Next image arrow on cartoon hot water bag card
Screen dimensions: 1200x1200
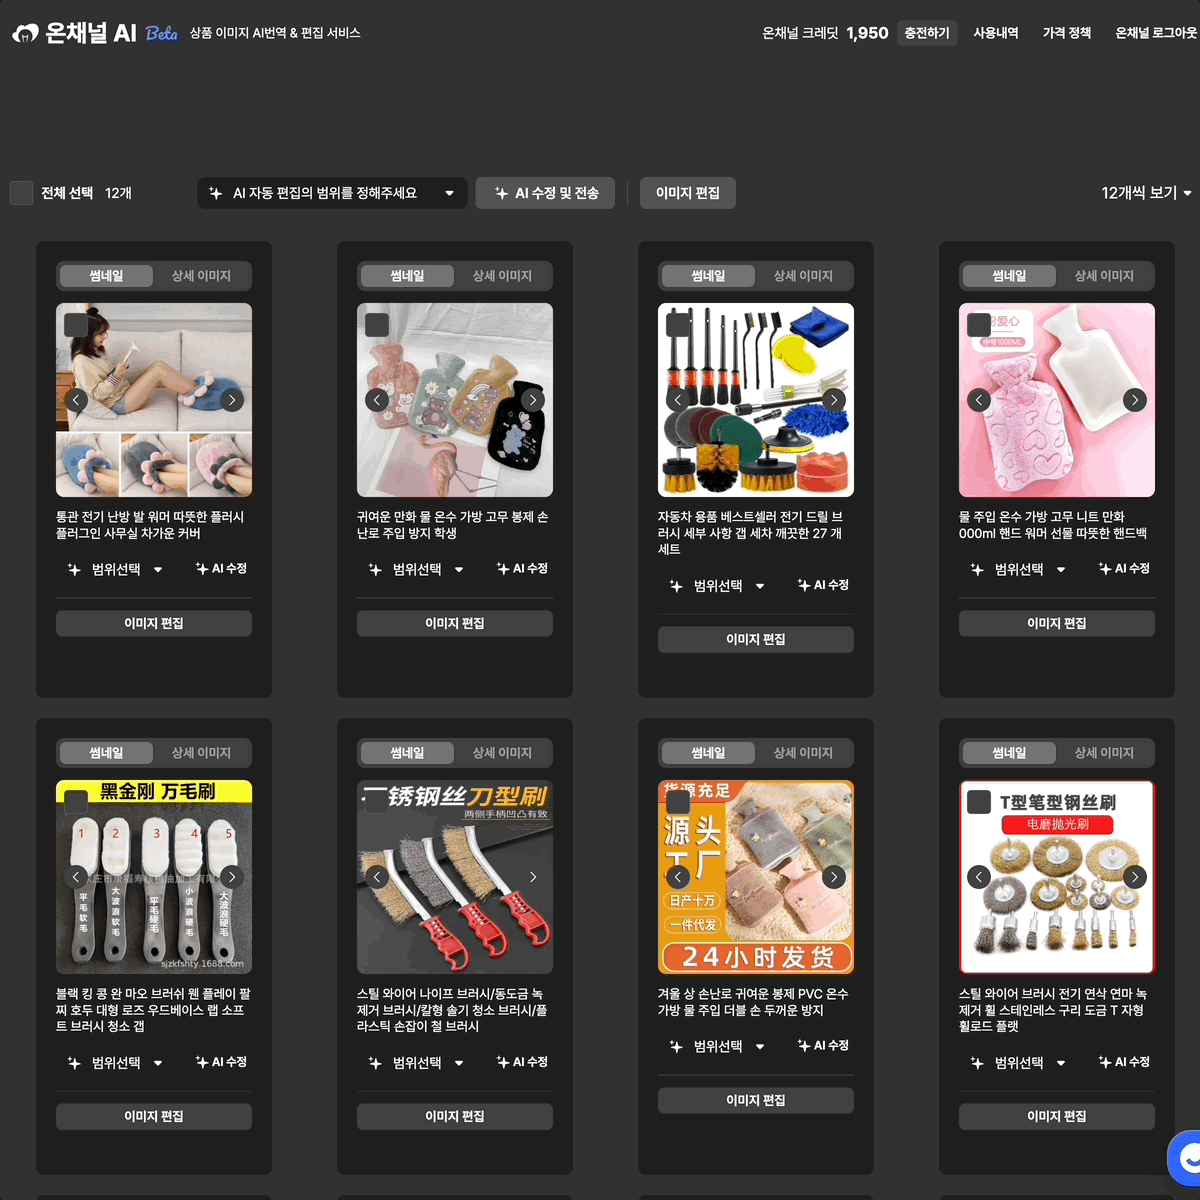[533, 400]
